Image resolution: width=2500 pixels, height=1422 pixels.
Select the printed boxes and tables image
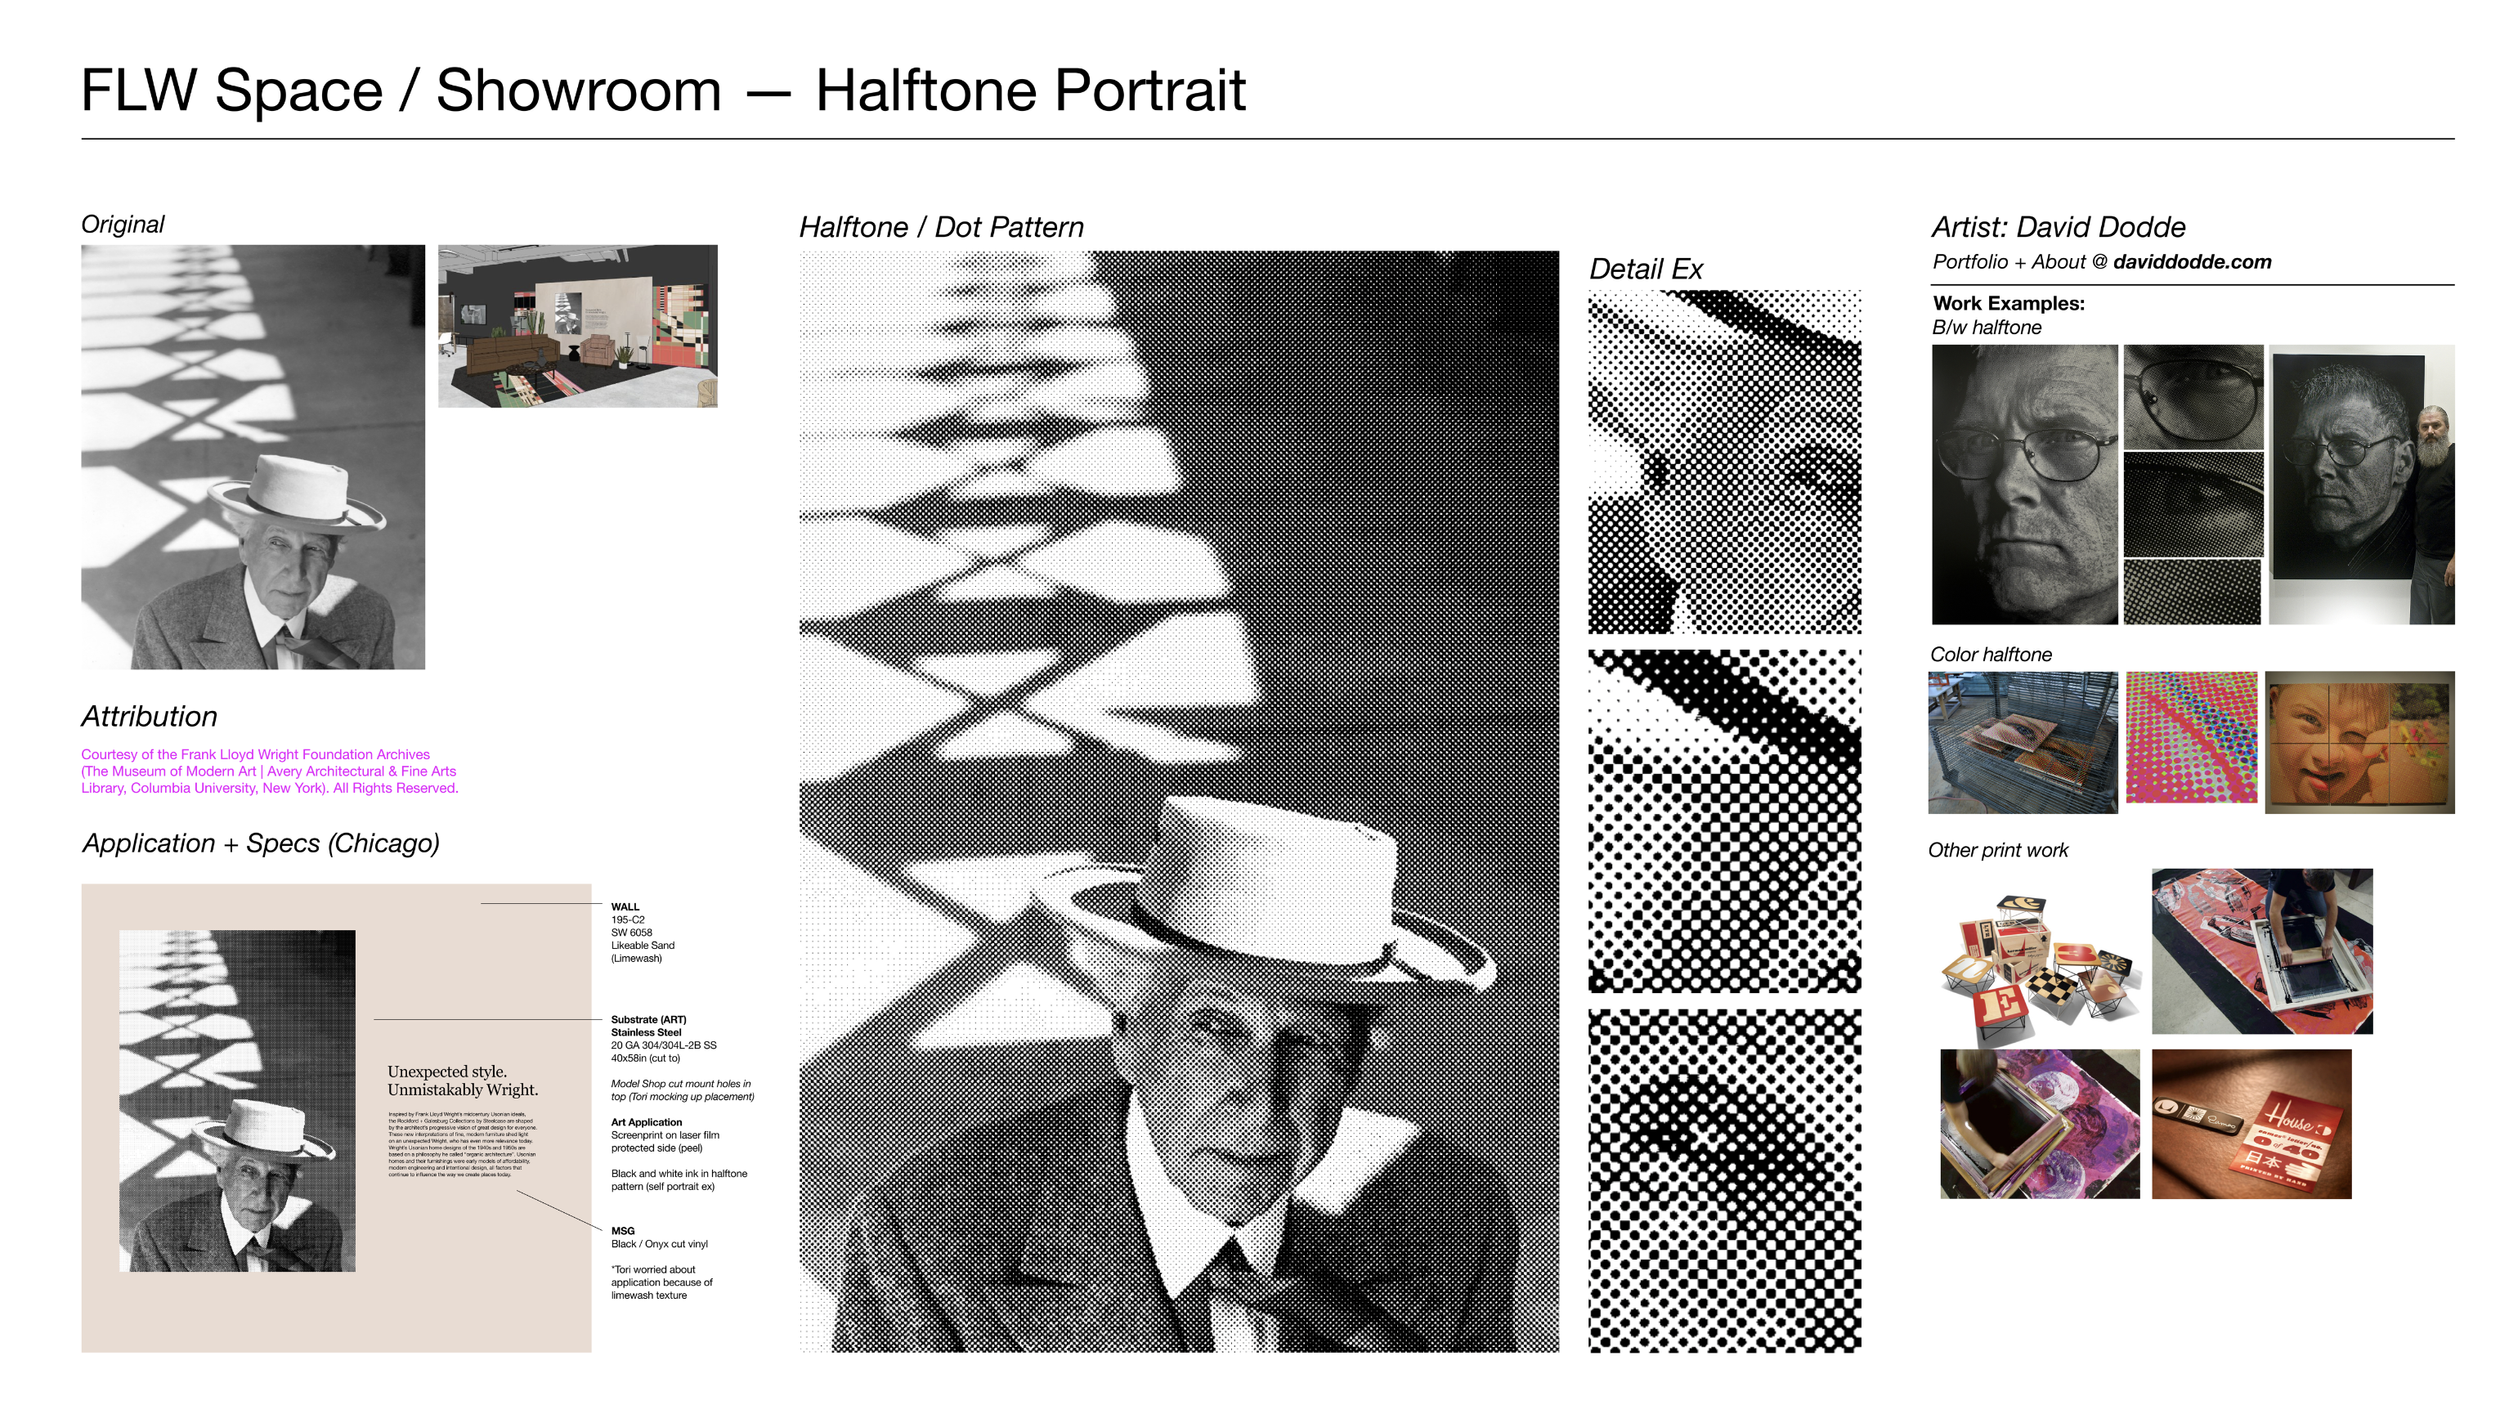[2040, 966]
